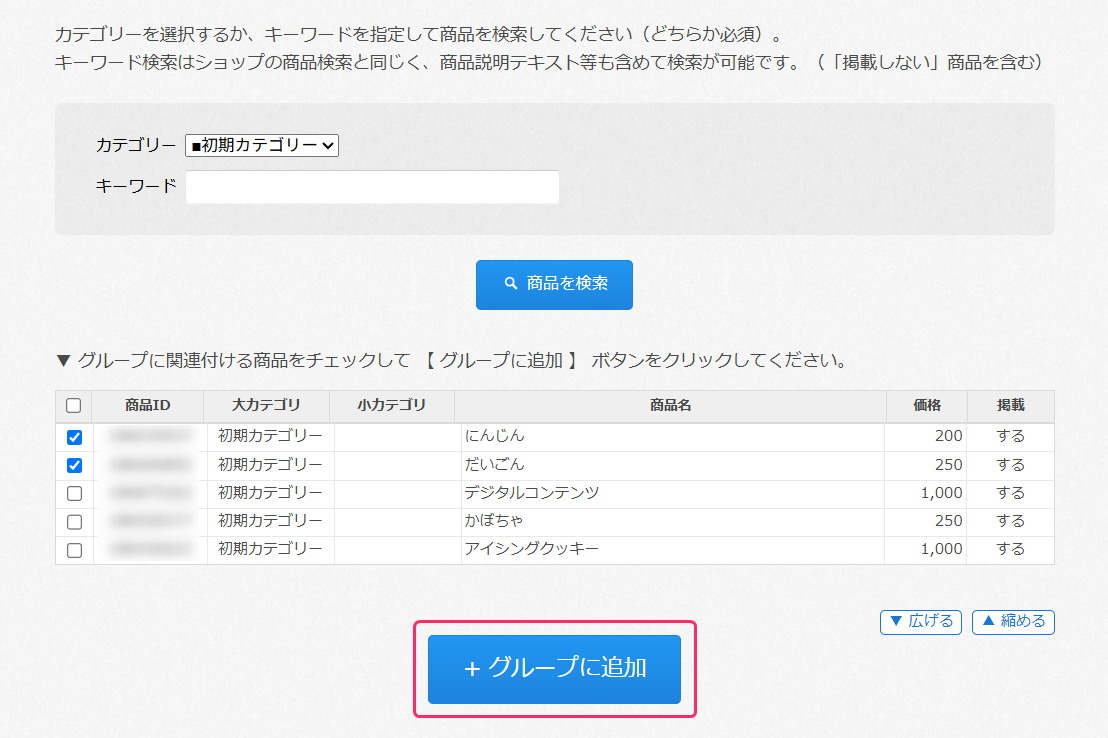Click the 商品を検索 button

pos(554,284)
